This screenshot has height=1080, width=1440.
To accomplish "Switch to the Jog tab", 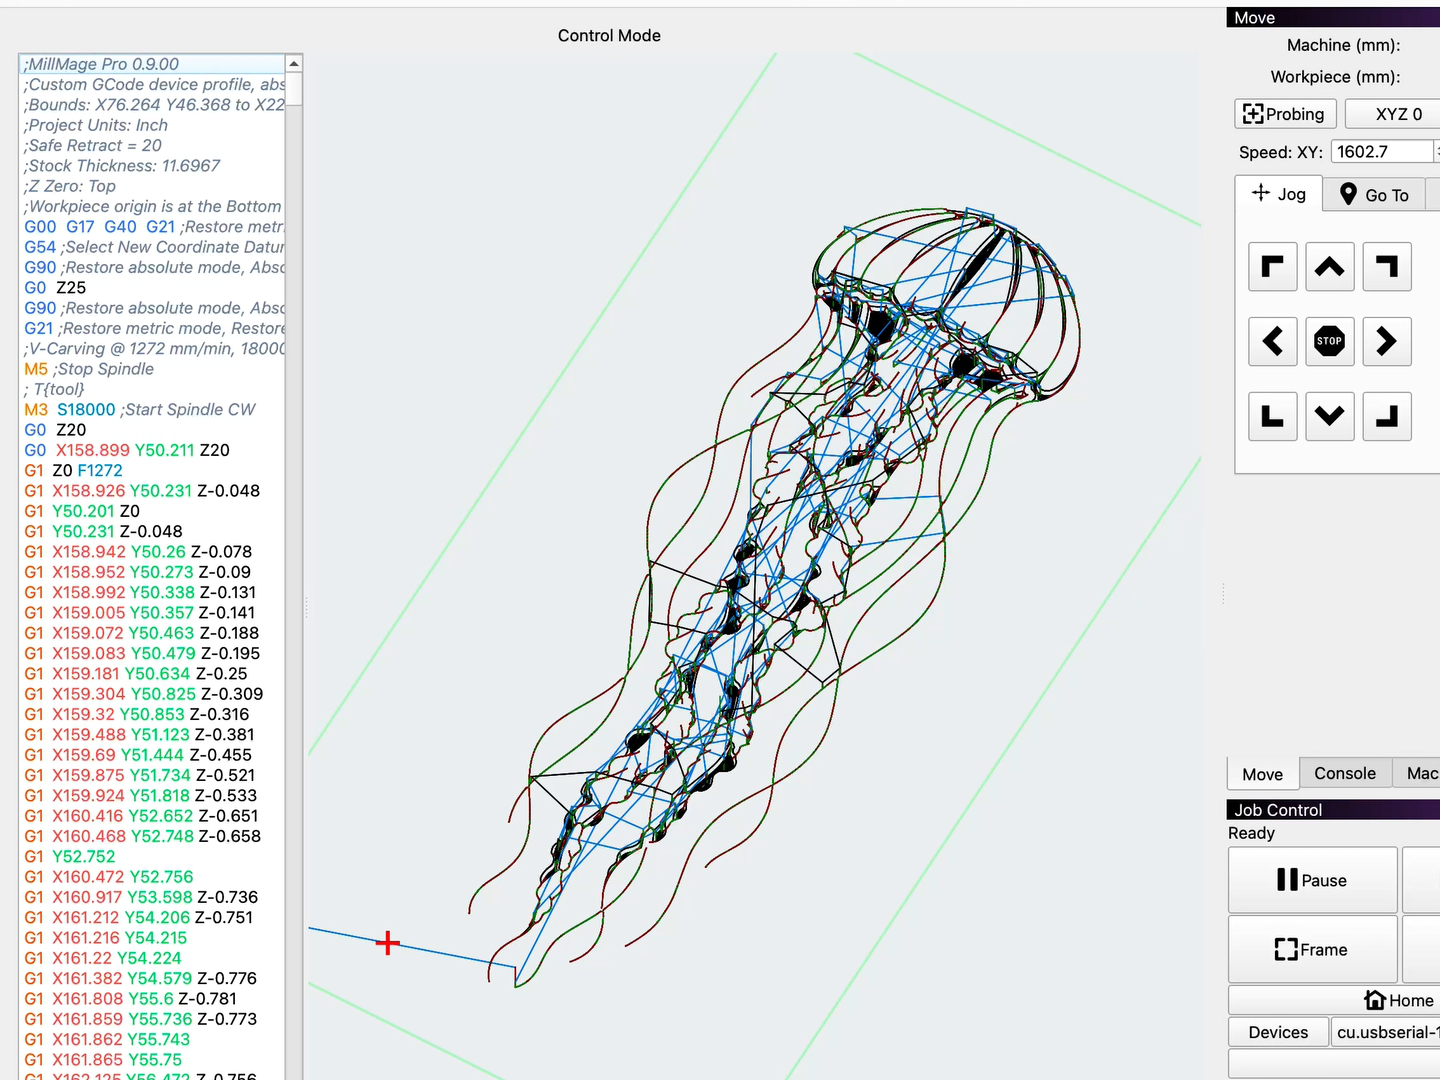I will click(1279, 194).
